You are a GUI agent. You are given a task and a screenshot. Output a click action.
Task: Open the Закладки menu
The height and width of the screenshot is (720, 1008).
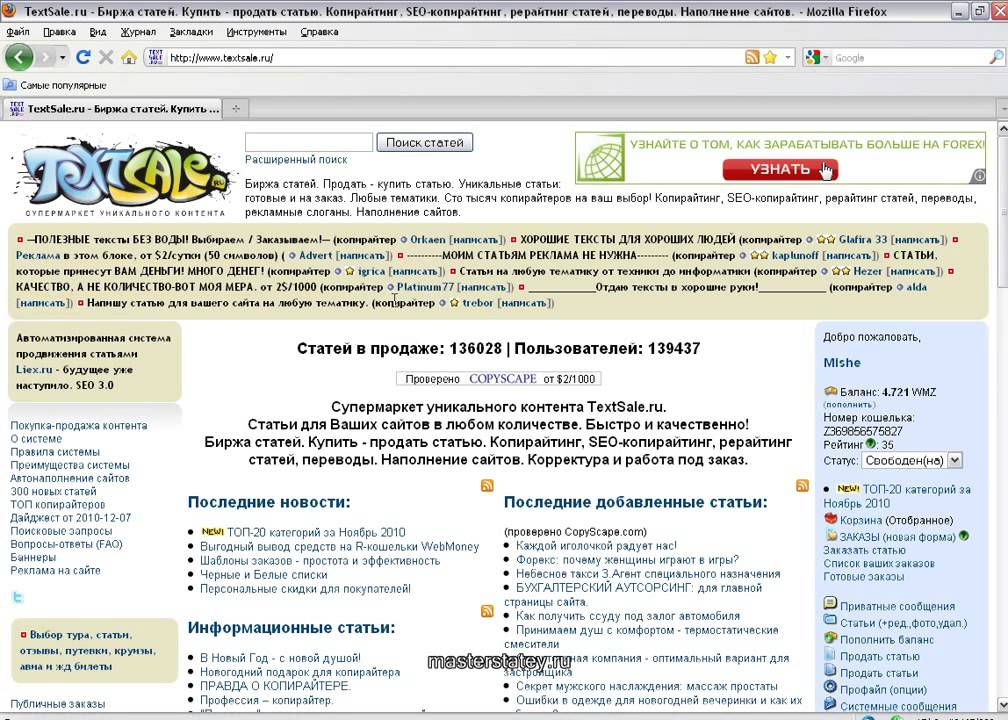click(x=191, y=32)
